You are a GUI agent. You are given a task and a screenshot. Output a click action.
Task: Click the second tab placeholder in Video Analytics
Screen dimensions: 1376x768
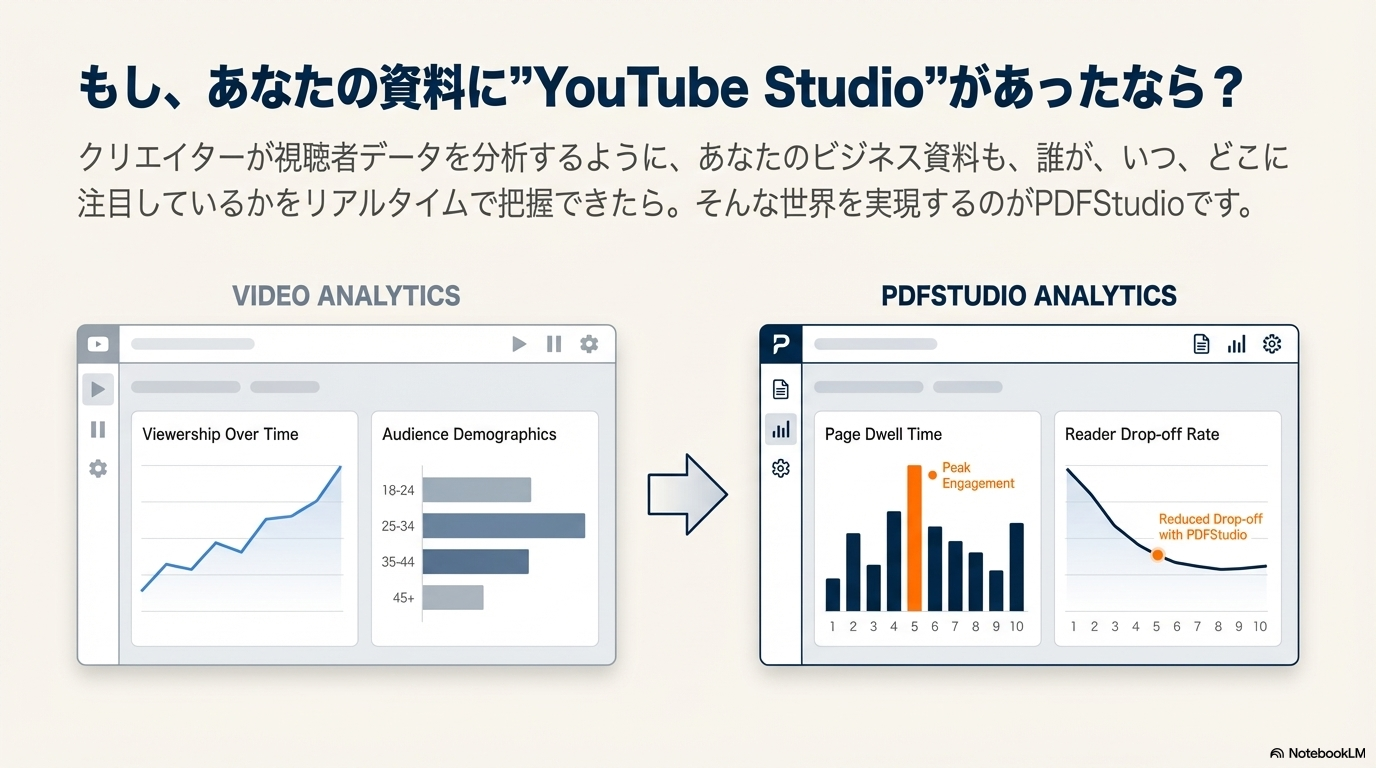pyautogui.click(x=285, y=387)
